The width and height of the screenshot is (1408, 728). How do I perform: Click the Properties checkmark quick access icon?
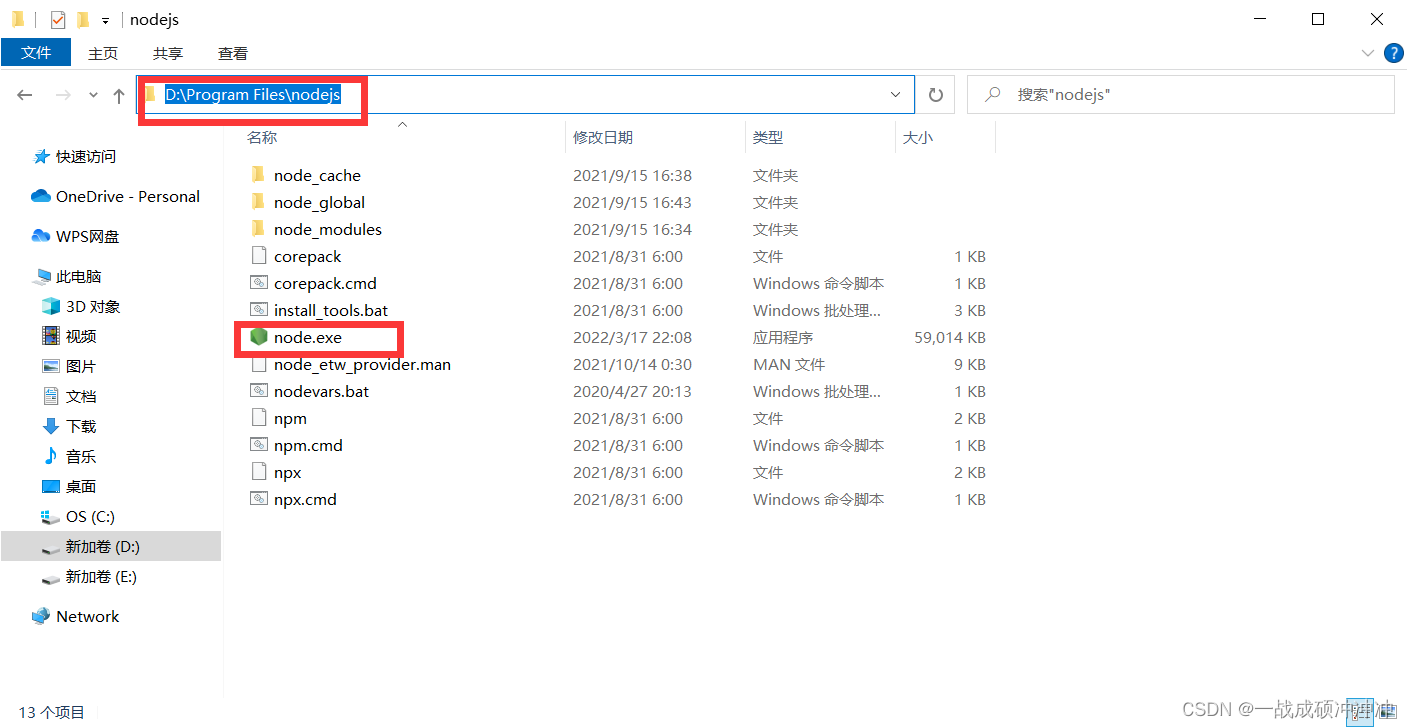pyautogui.click(x=58, y=19)
